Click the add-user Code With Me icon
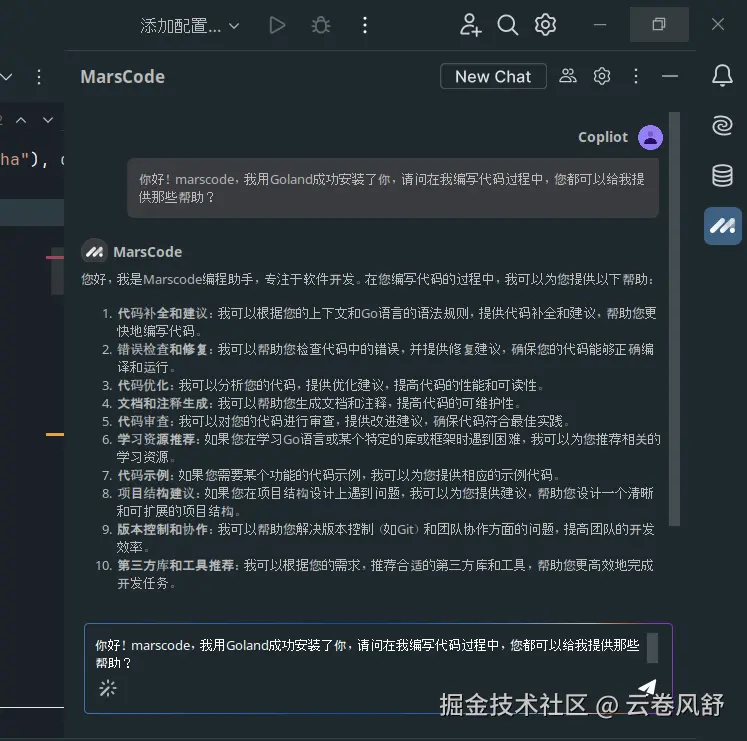 [x=470, y=24]
